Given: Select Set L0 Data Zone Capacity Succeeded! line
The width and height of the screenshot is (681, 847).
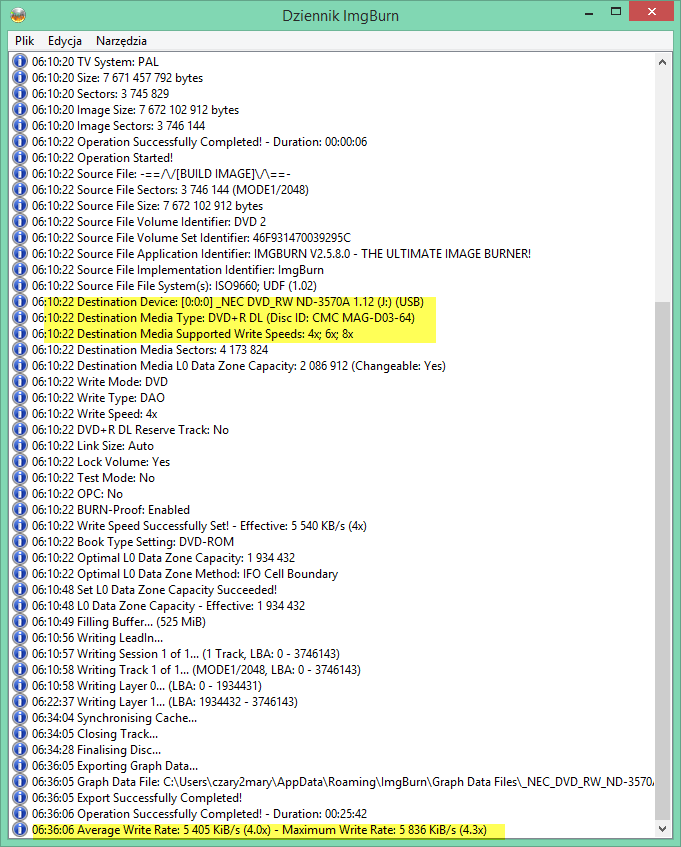Looking at the screenshot, I should [154, 590].
